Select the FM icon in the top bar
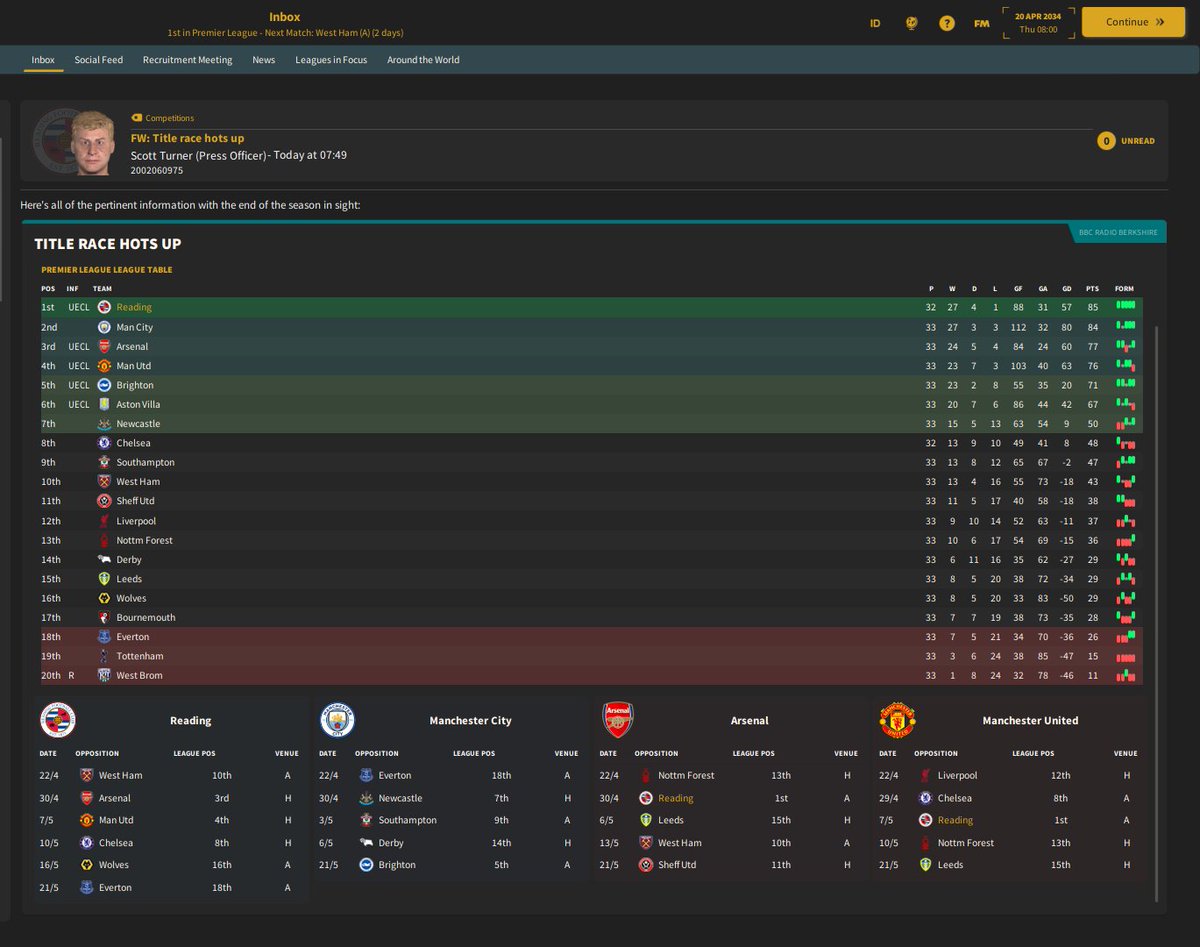The width and height of the screenshot is (1200, 947). pyautogui.click(x=981, y=22)
